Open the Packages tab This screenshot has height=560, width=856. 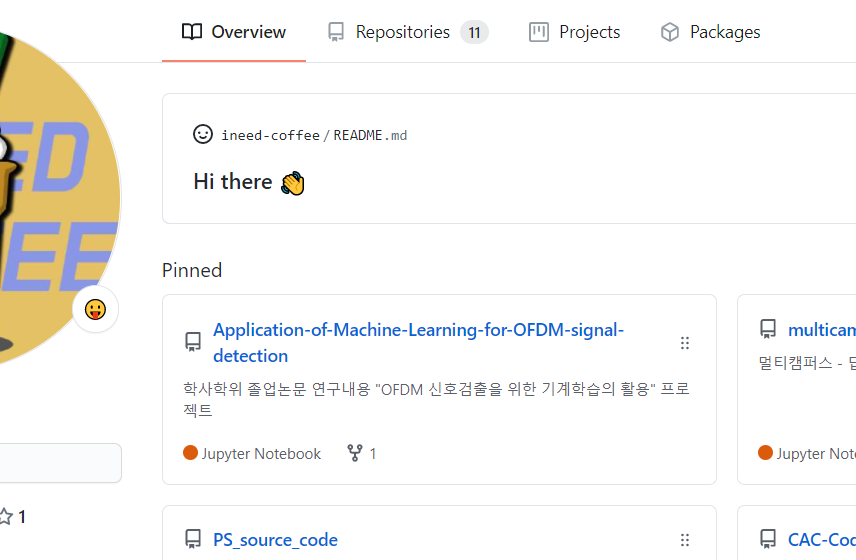coord(724,32)
